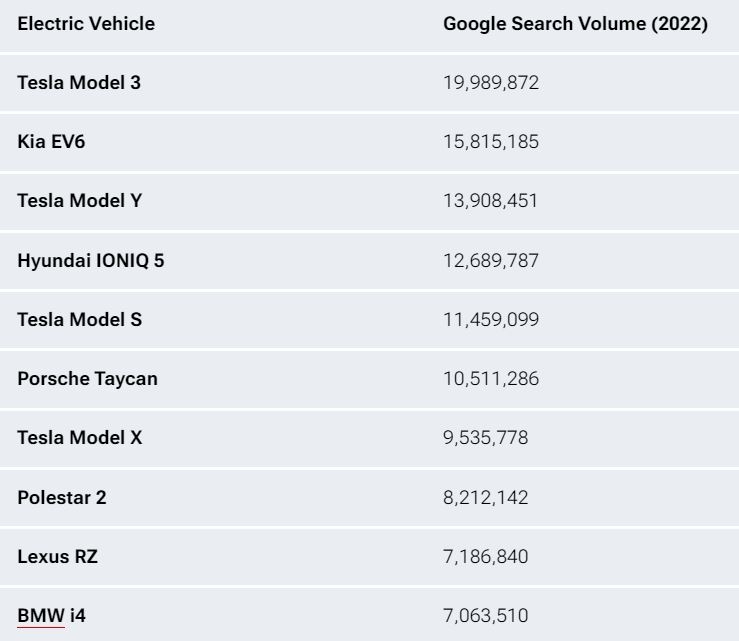
Task: Click the value 19,989,872
Action: tap(491, 83)
